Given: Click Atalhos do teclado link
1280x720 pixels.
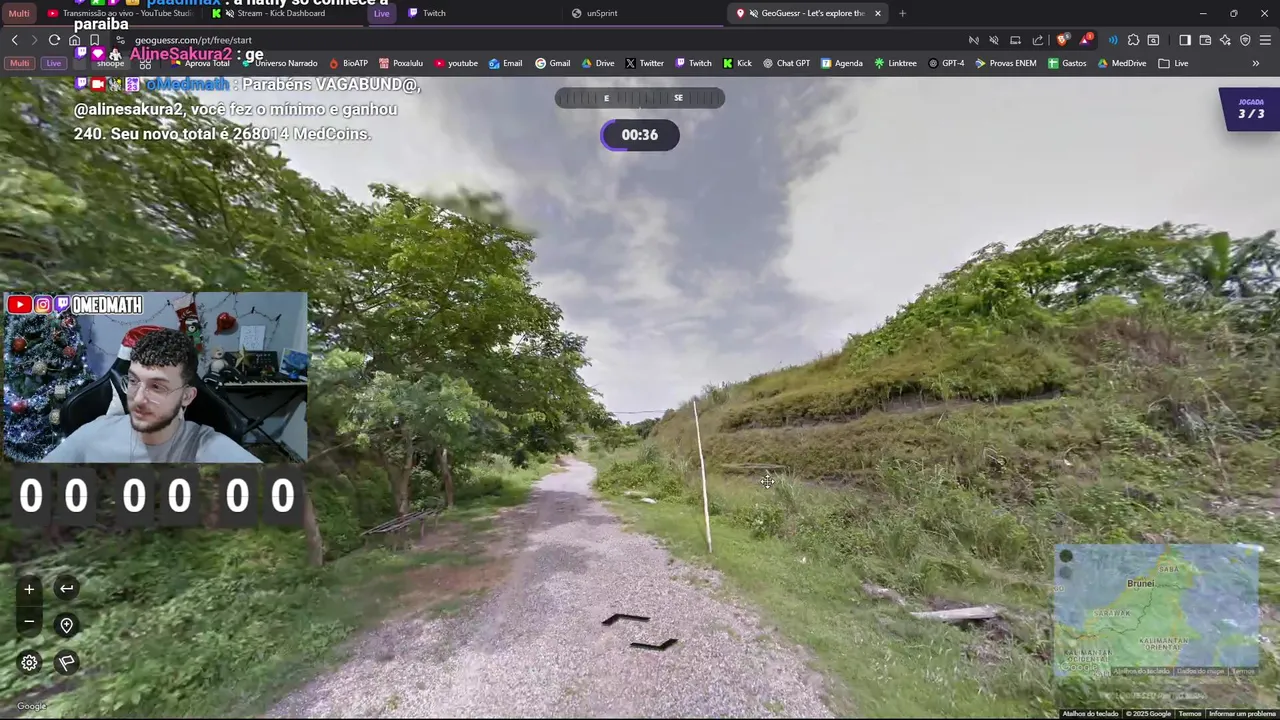Looking at the screenshot, I should [x=1090, y=713].
